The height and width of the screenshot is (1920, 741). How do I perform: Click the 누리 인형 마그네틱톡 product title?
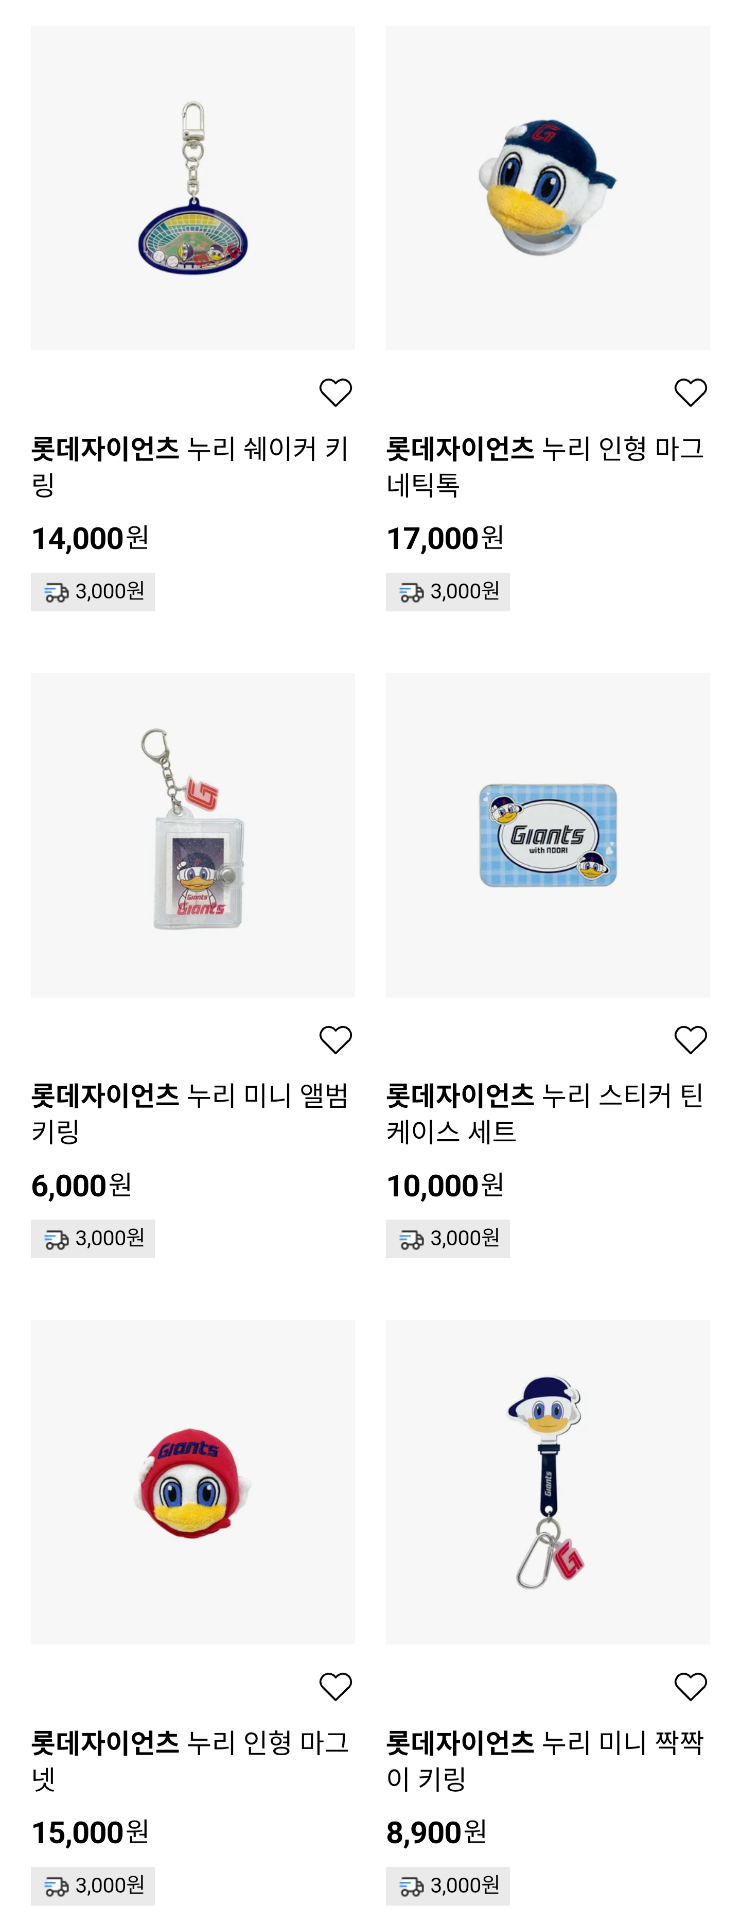[545, 466]
